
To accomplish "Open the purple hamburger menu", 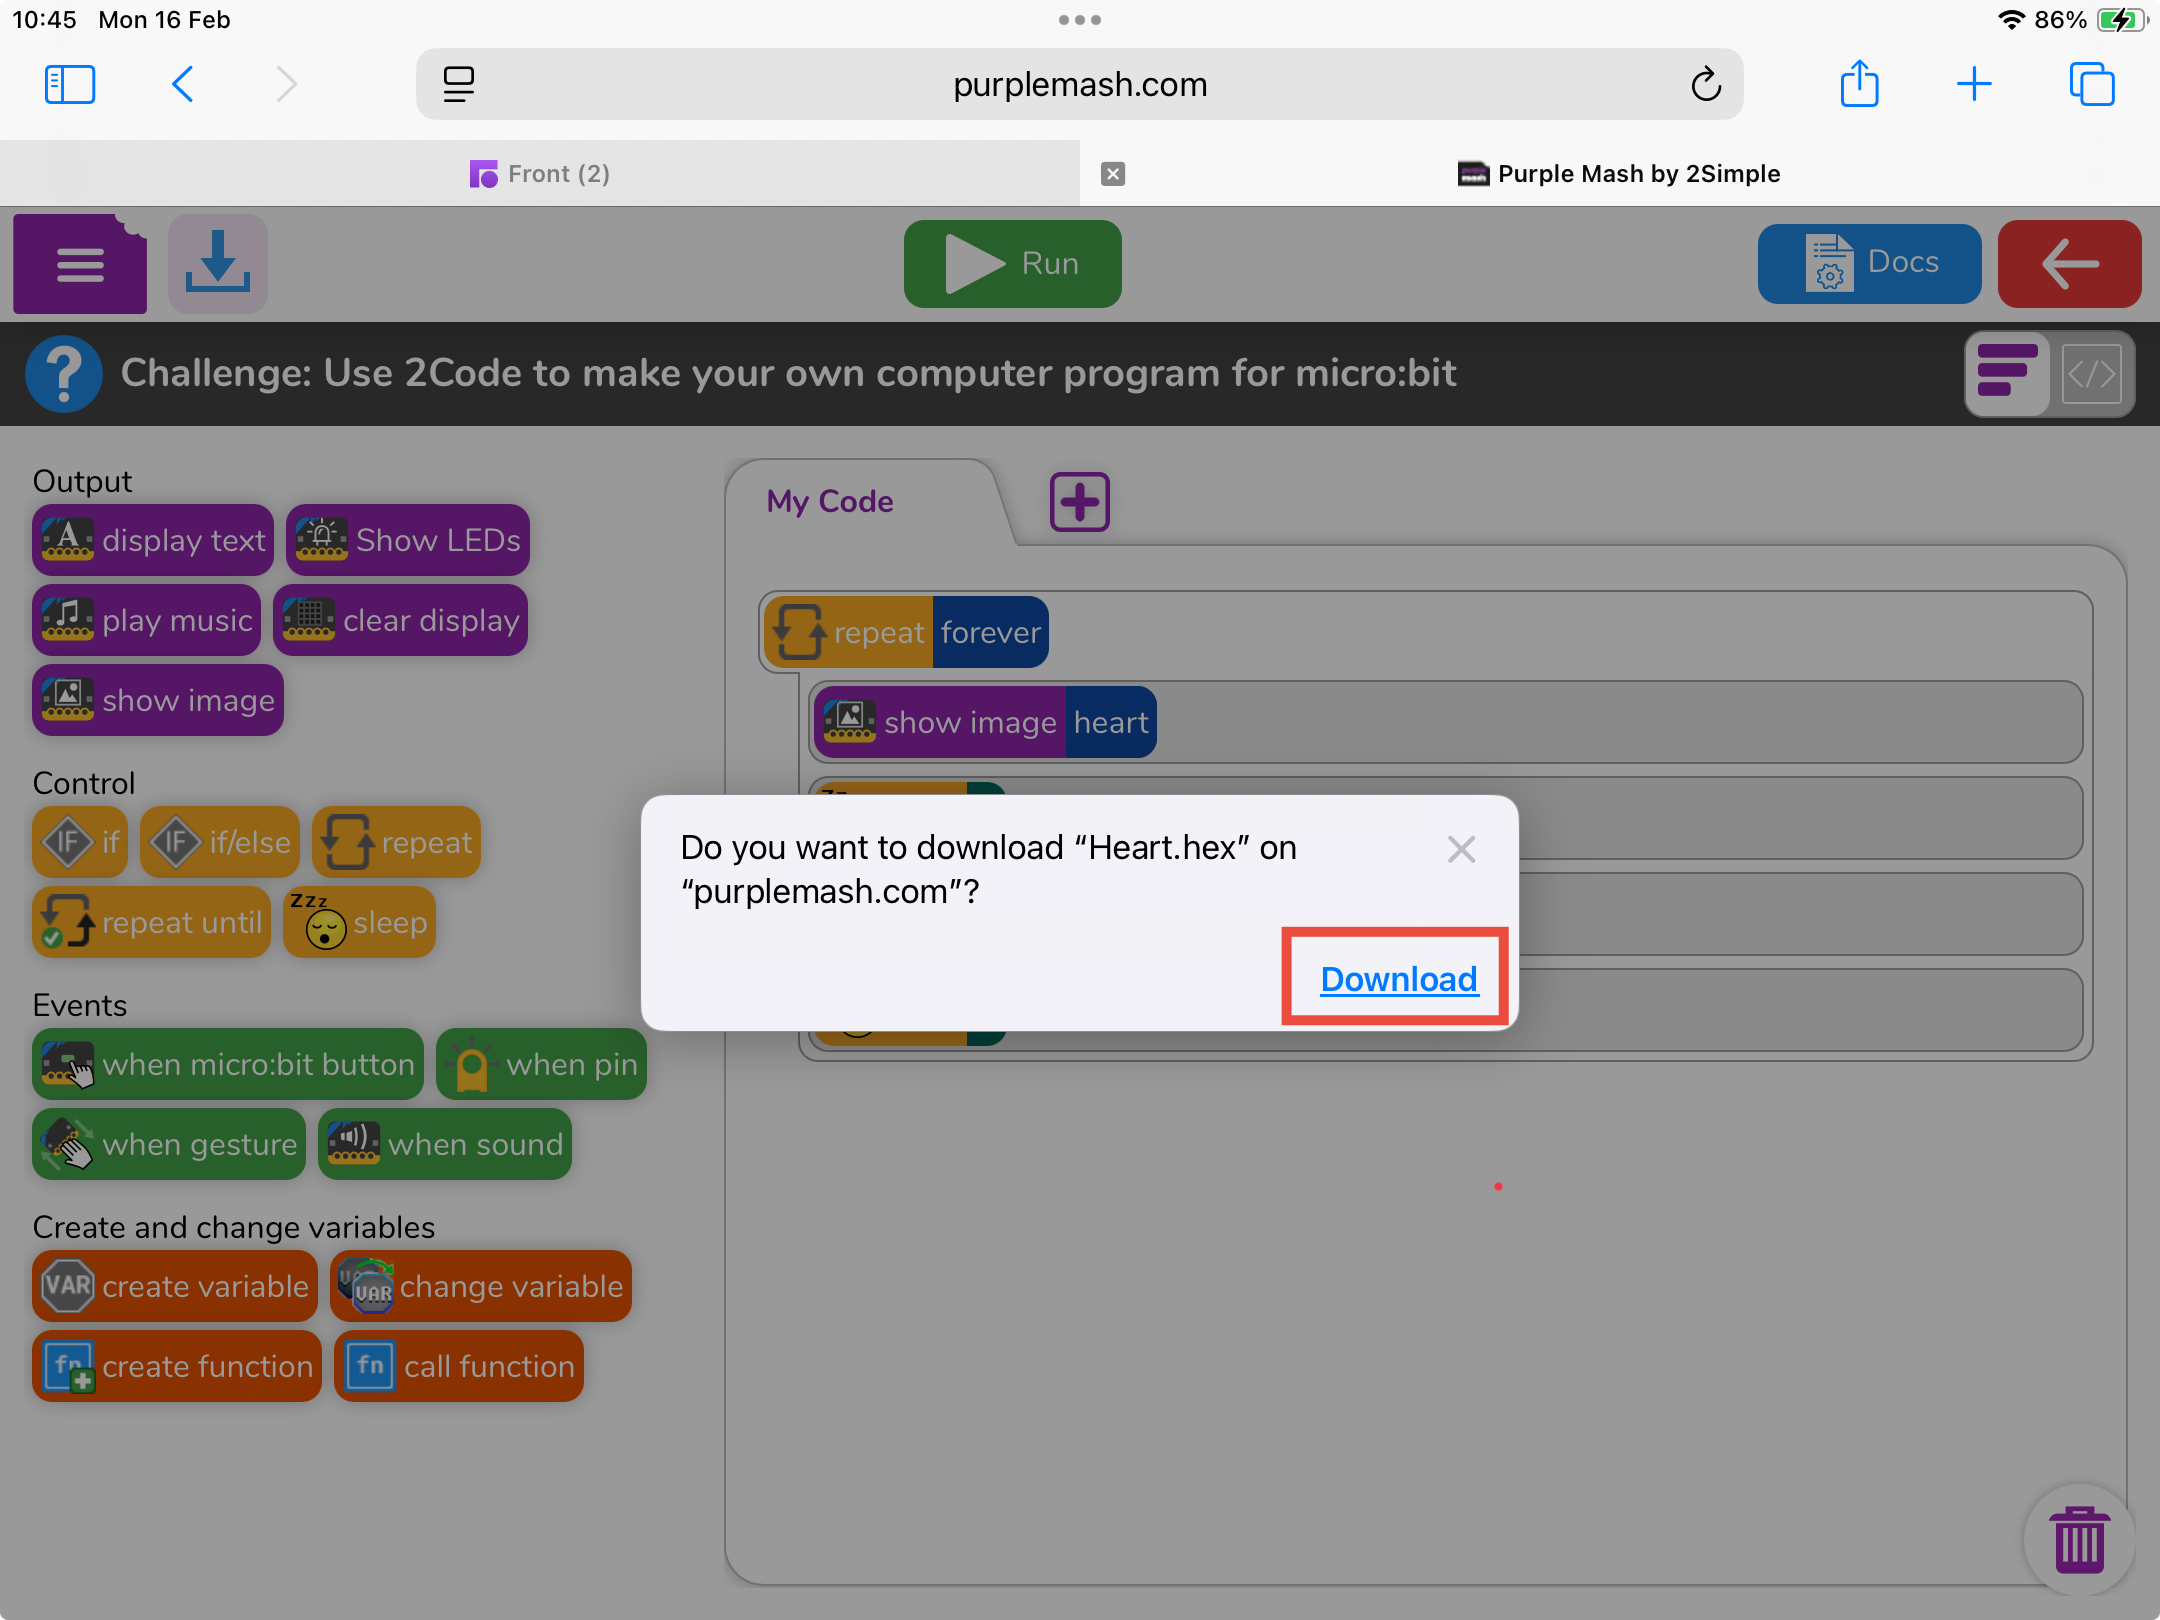I will click(80, 265).
